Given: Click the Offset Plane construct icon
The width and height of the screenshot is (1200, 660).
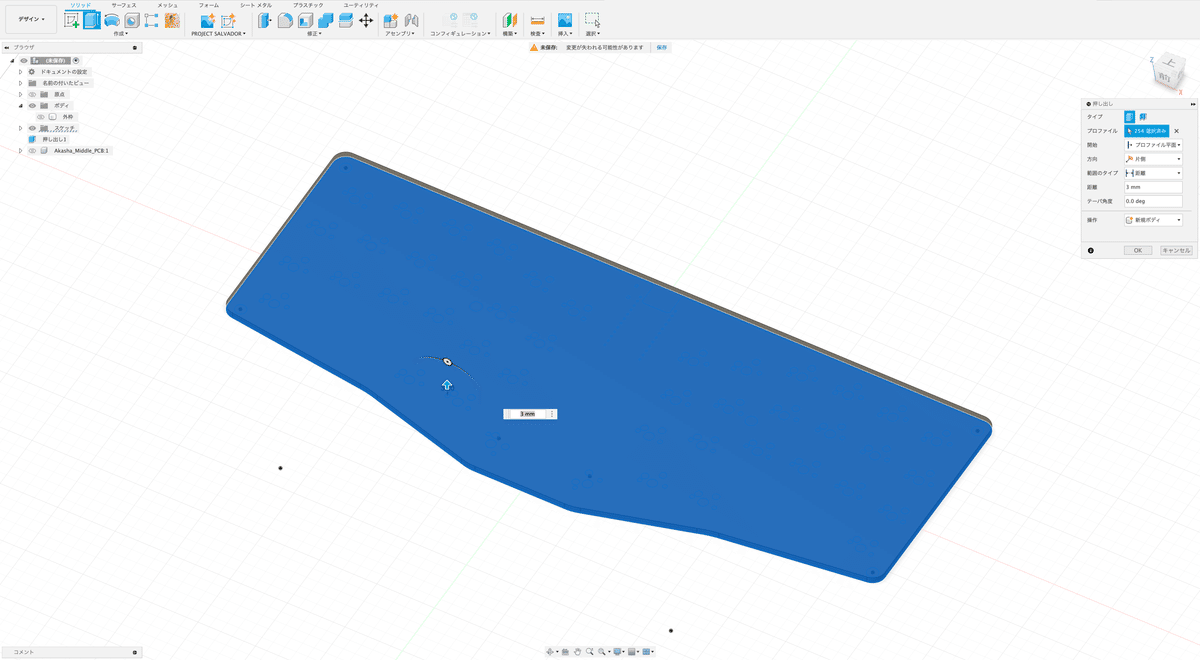Looking at the screenshot, I should click(x=510, y=20).
